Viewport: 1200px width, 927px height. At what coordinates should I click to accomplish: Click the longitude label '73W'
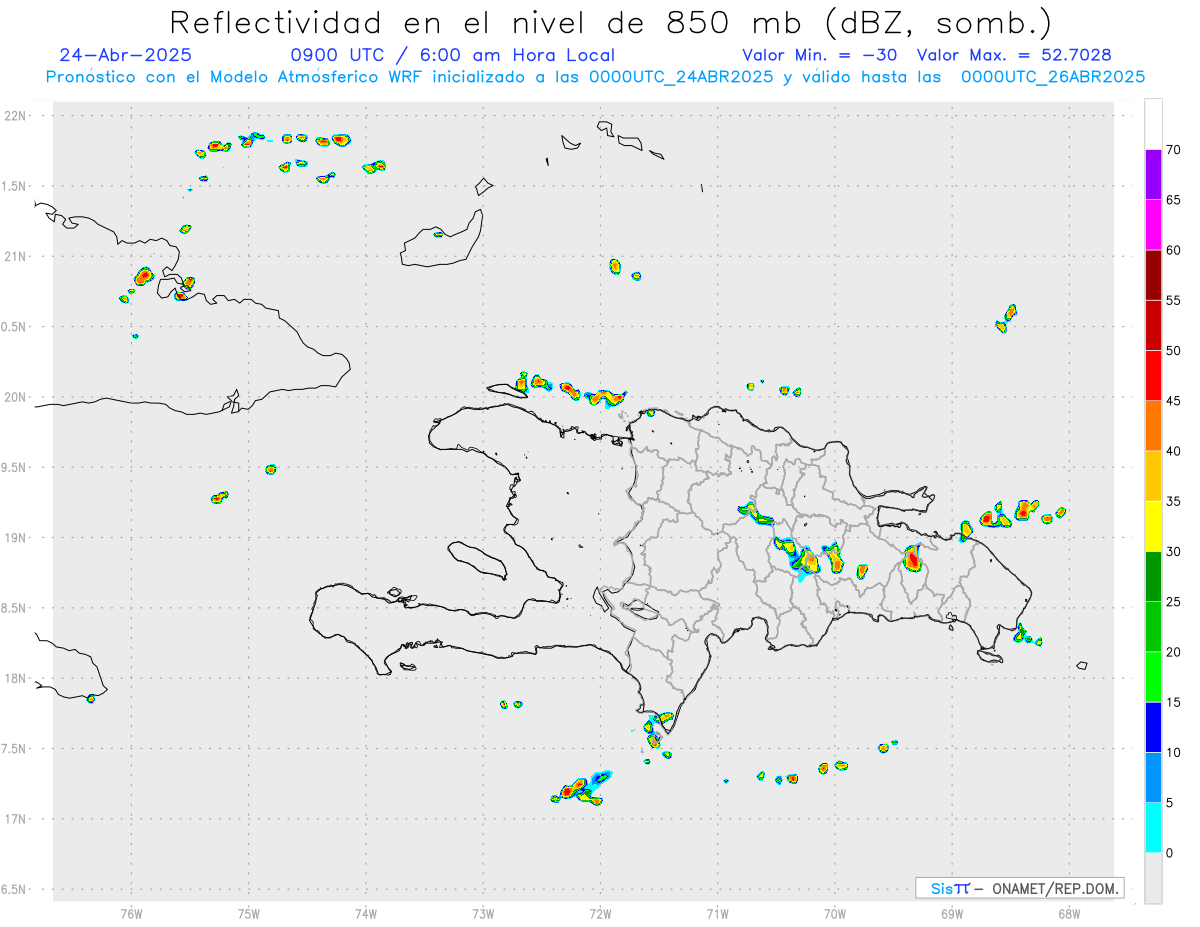coord(483,913)
